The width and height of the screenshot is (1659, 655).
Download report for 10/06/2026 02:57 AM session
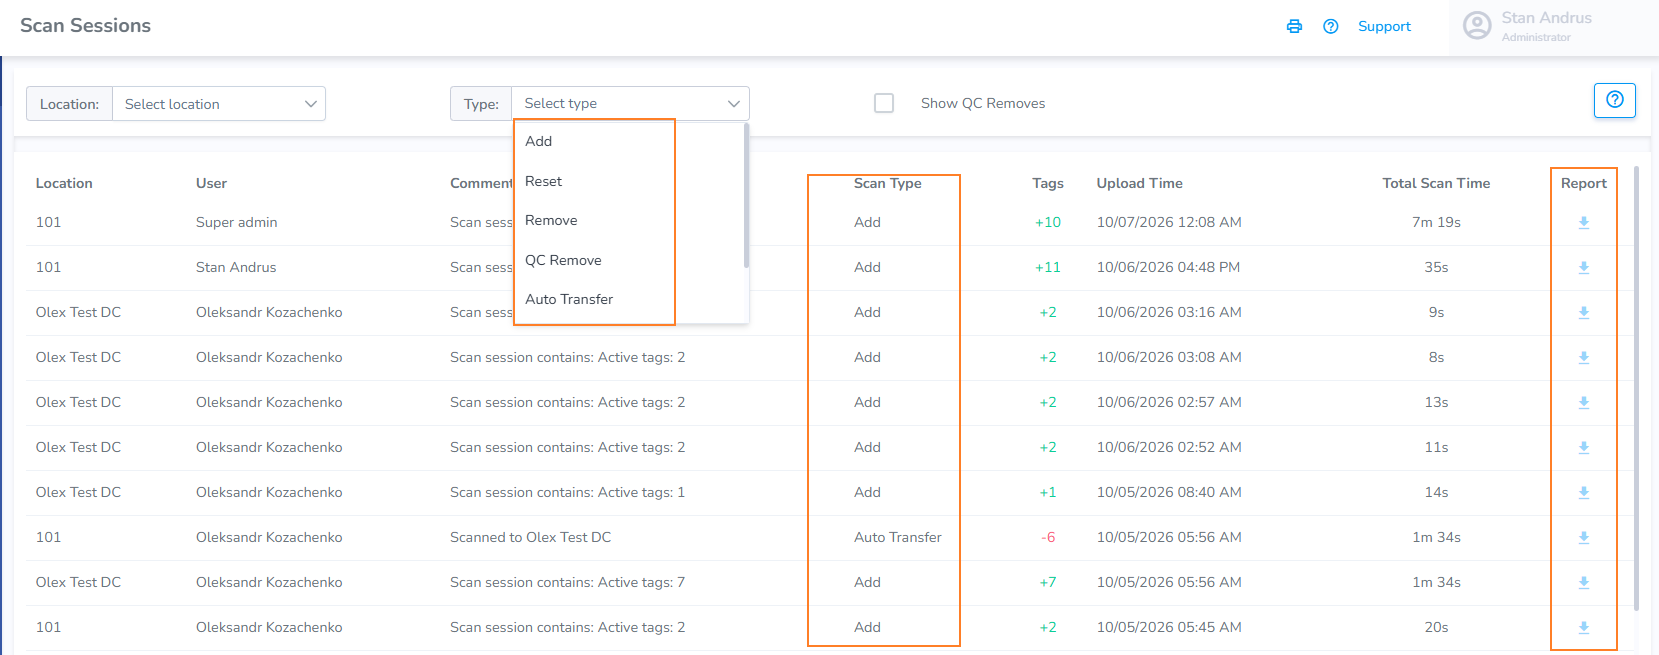click(x=1584, y=403)
